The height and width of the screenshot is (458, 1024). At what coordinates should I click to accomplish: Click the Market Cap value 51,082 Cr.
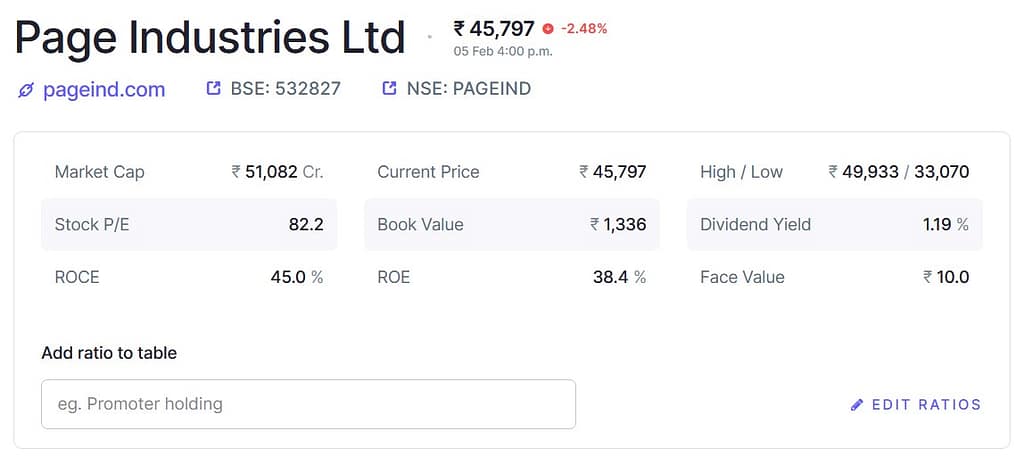[x=277, y=172]
